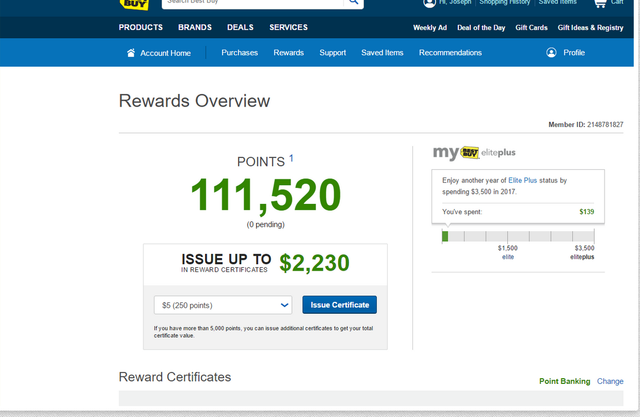Click the $139 spent amount
Image resolution: width=640 pixels, height=417 pixels.
[587, 212]
